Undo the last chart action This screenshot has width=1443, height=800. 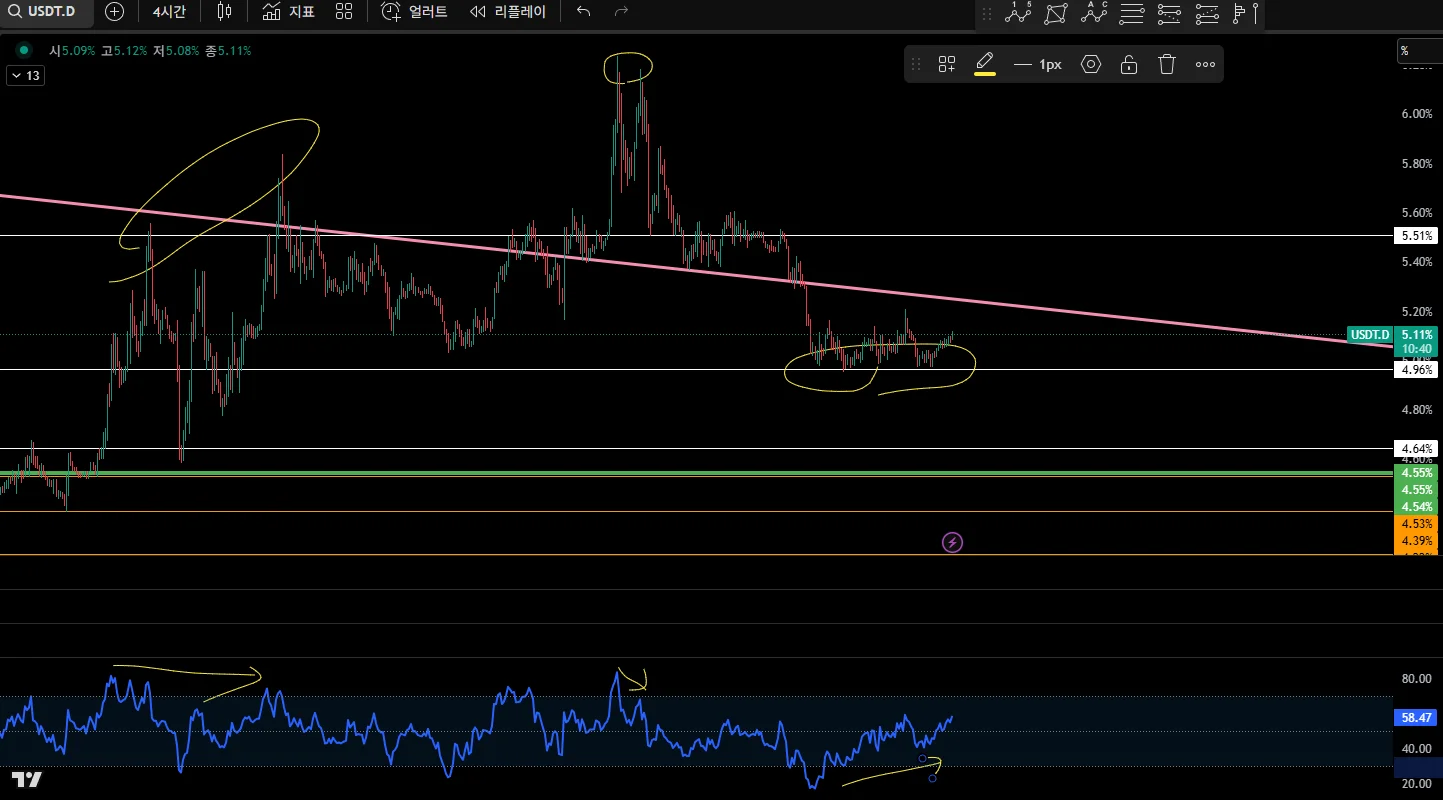[x=584, y=12]
